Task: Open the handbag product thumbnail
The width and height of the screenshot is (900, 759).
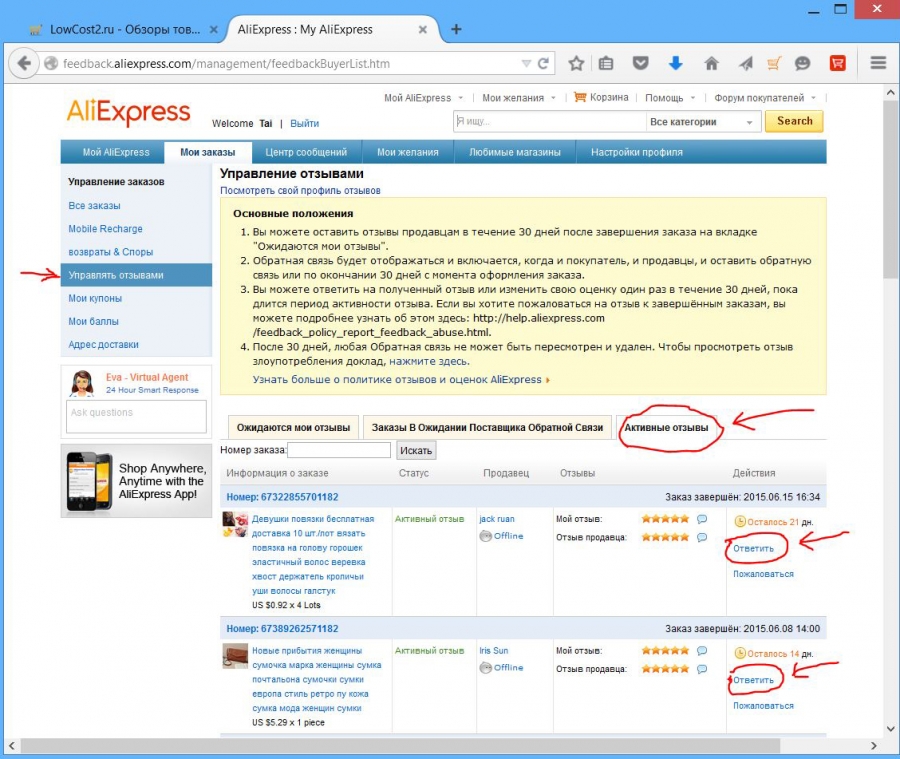Action: 235,656
